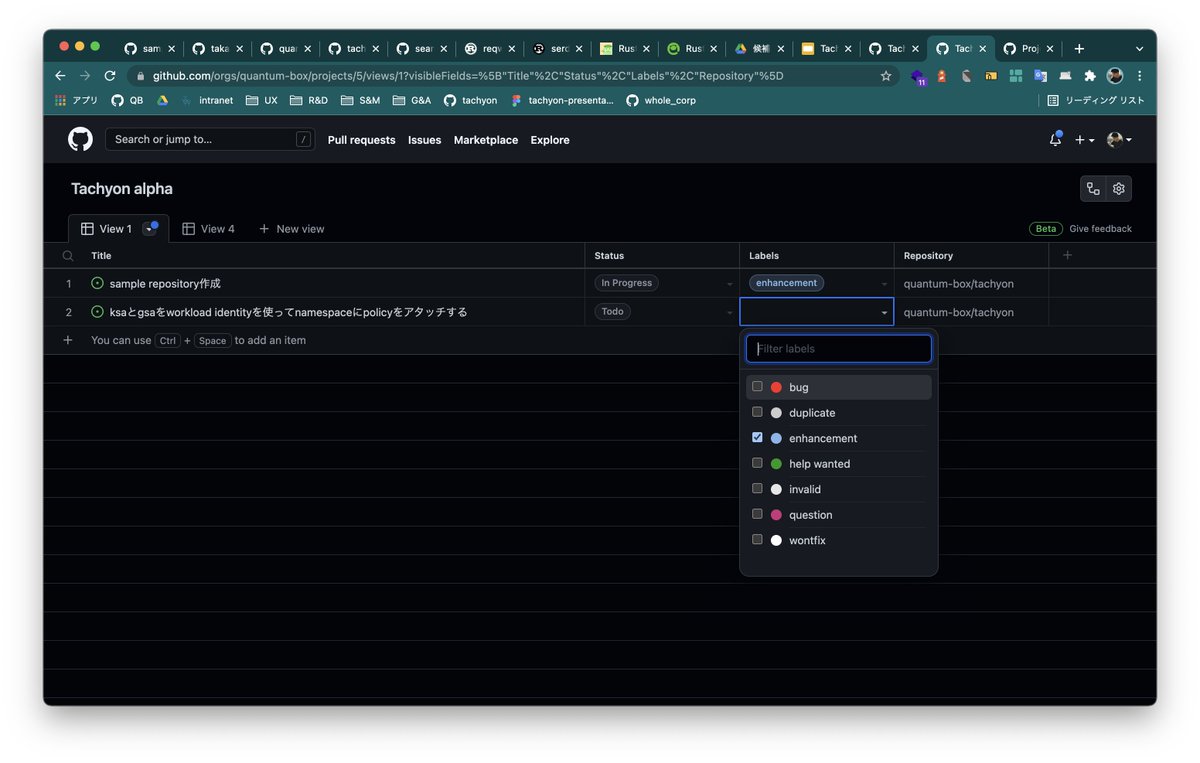This screenshot has height=763, width=1200.
Task: Create a New view
Action: coord(291,229)
